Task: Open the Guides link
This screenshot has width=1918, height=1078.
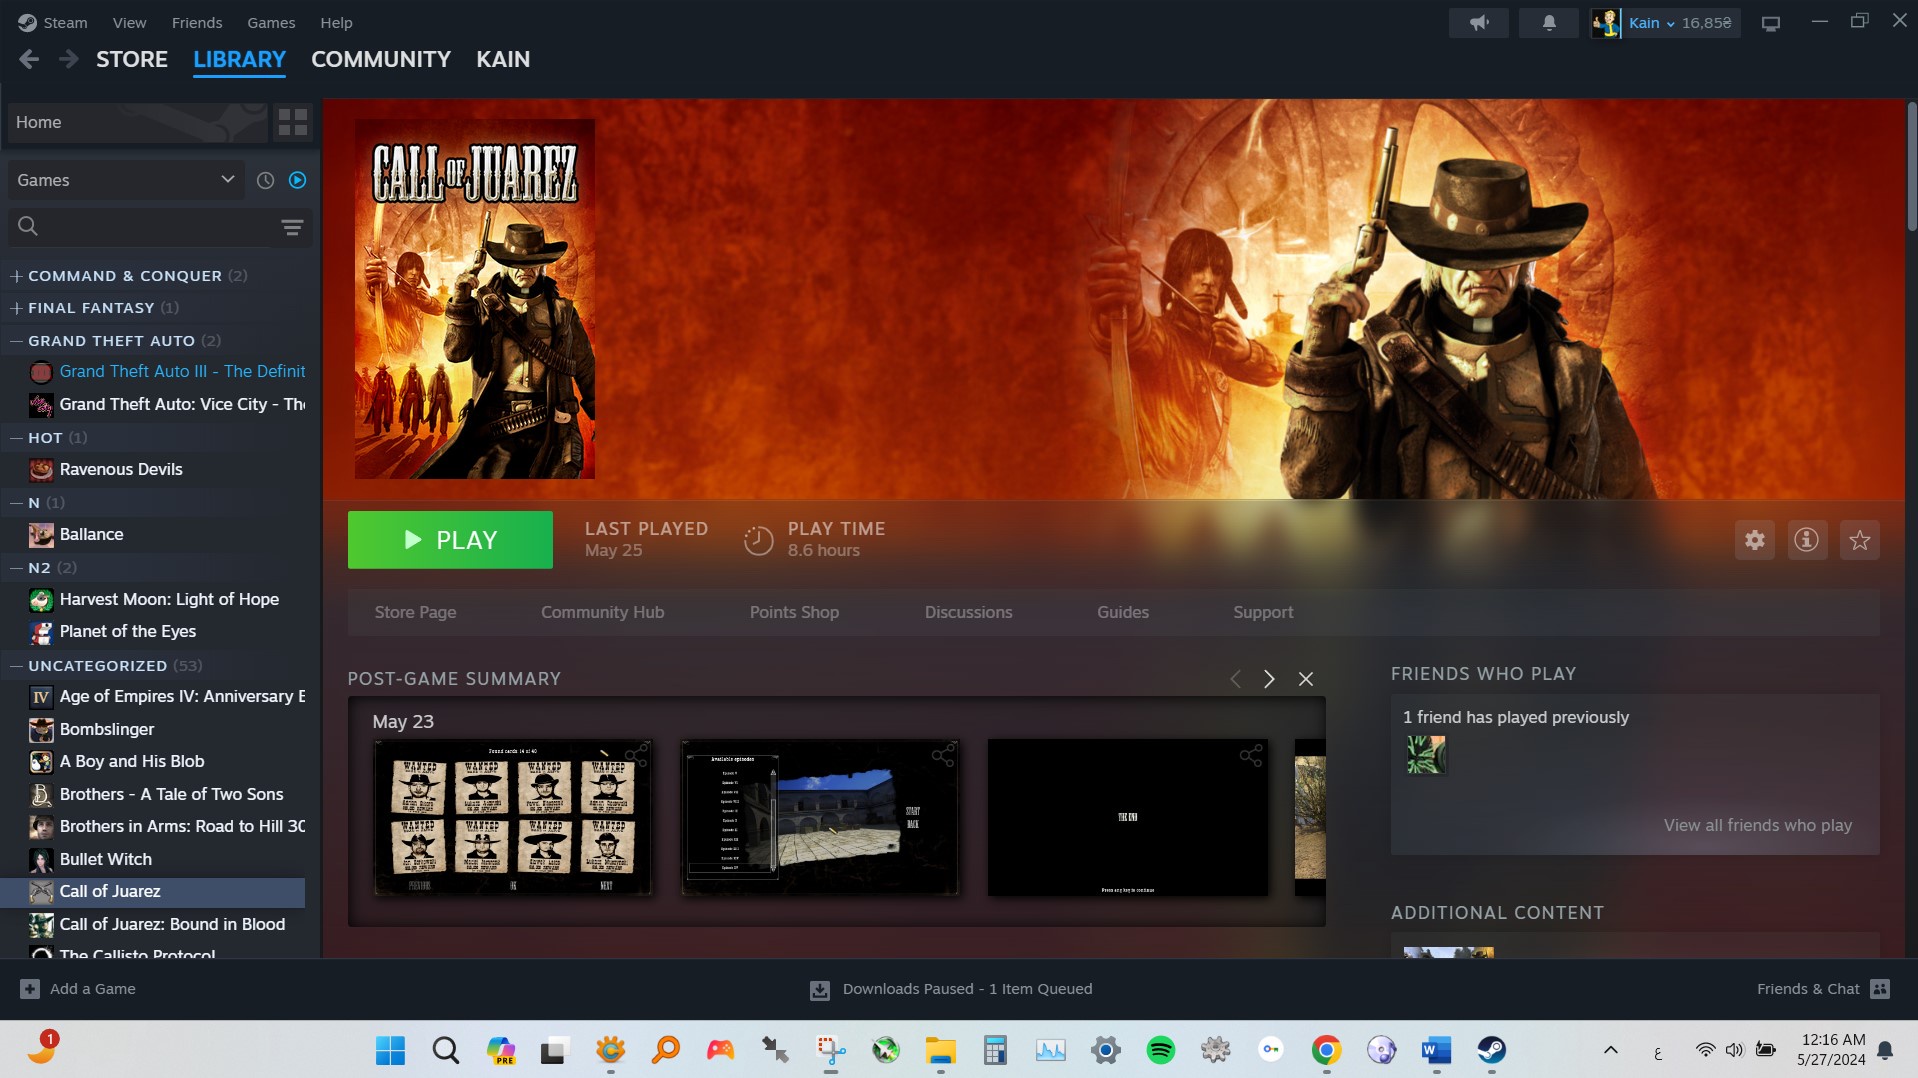Action: click(1123, 612)
